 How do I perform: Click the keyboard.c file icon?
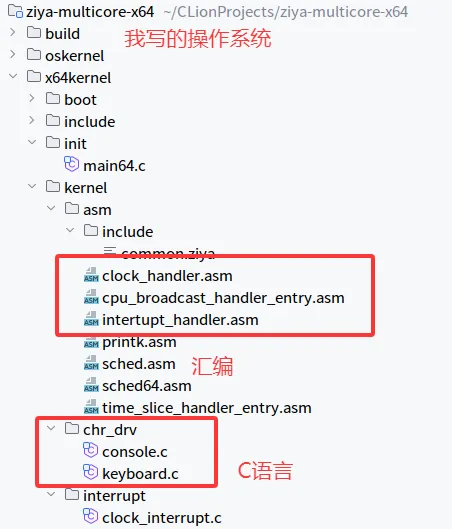coord(90,472)
